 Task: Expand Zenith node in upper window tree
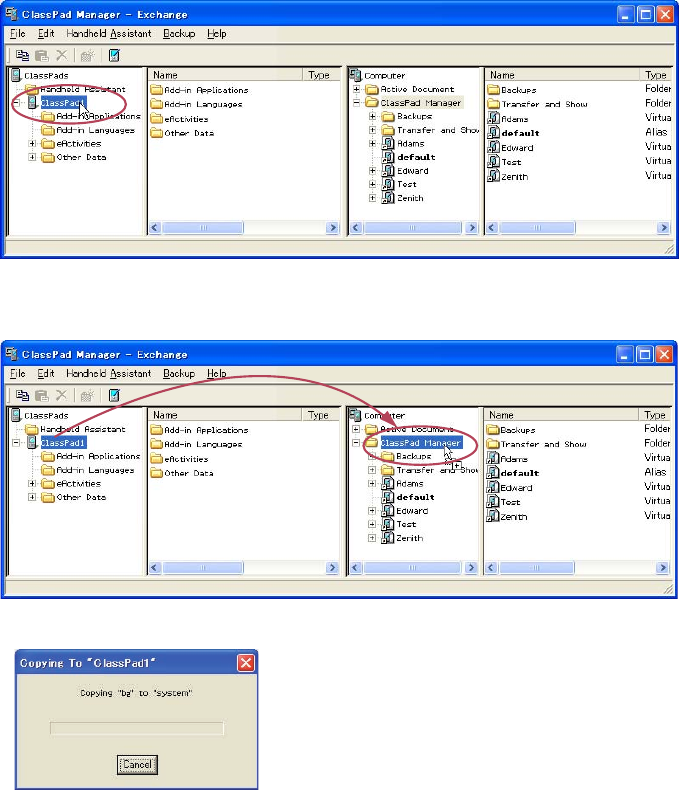[373, 198]
